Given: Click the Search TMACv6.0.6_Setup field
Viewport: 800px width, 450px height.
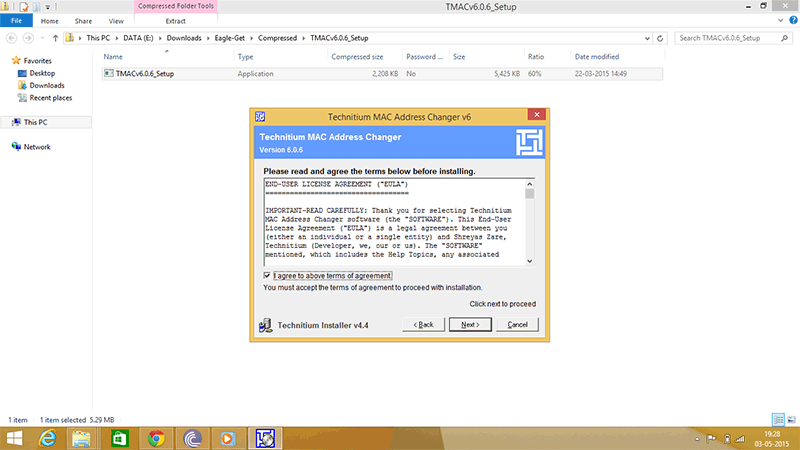Looking at the screenshot, I should click(x=730, y=38).
